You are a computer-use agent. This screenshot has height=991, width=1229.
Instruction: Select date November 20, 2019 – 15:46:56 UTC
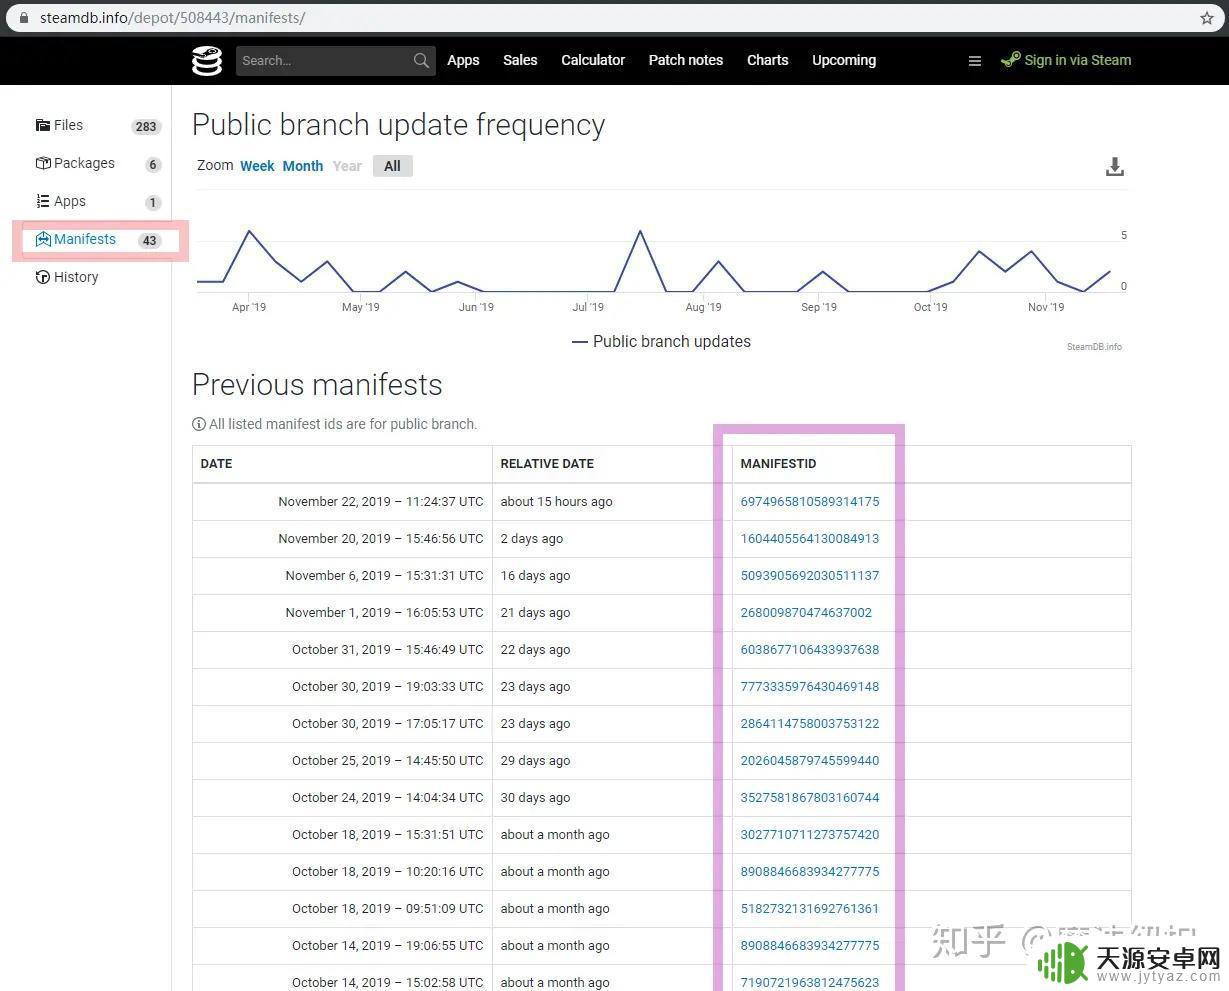point(381,539)
